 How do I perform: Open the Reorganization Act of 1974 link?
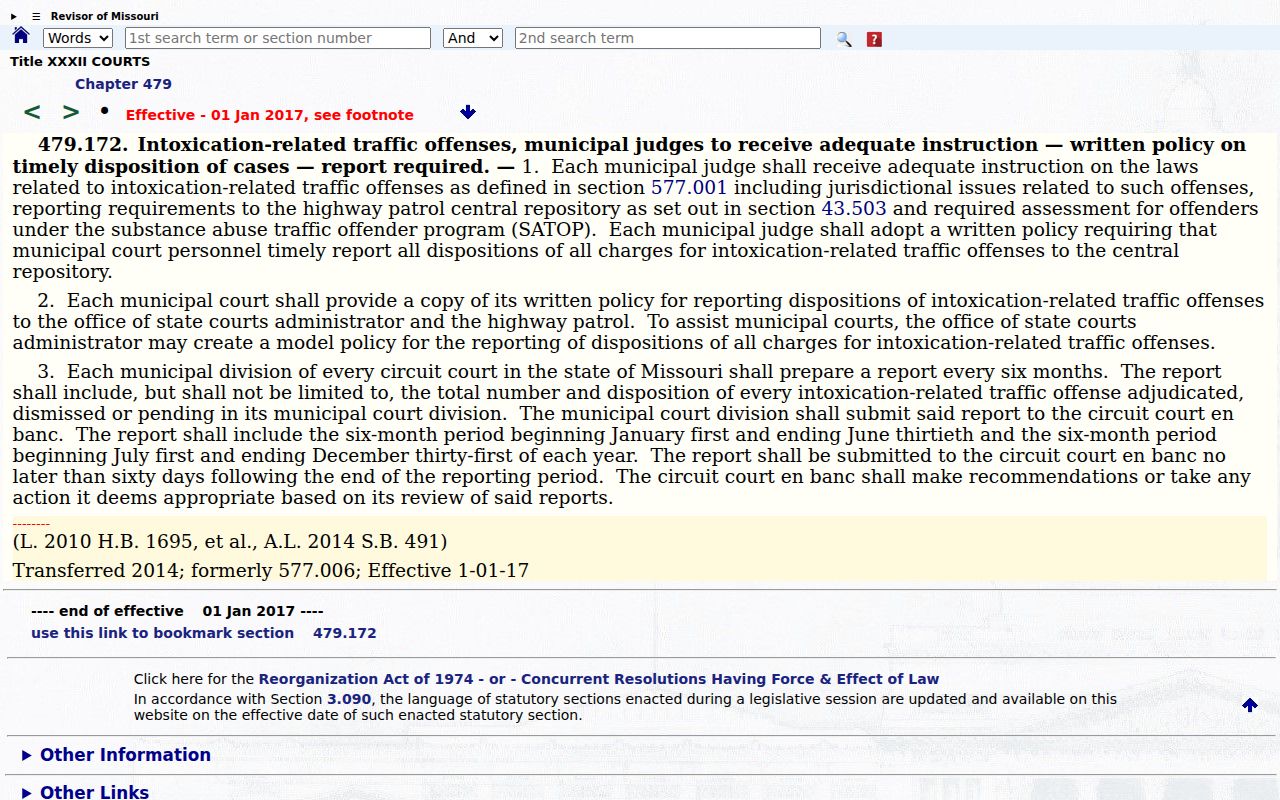tap(366, 679)
